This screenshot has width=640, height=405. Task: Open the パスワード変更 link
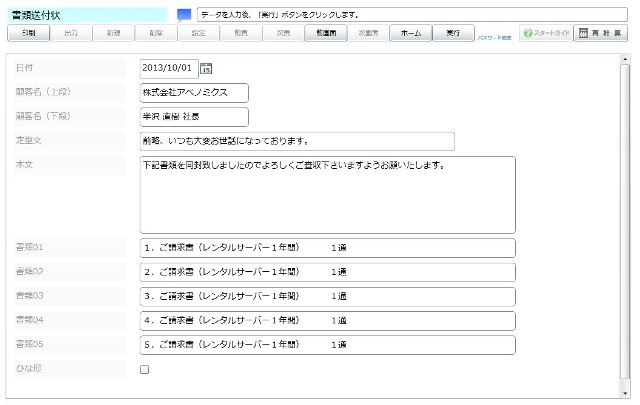click(x=495, y=36)
